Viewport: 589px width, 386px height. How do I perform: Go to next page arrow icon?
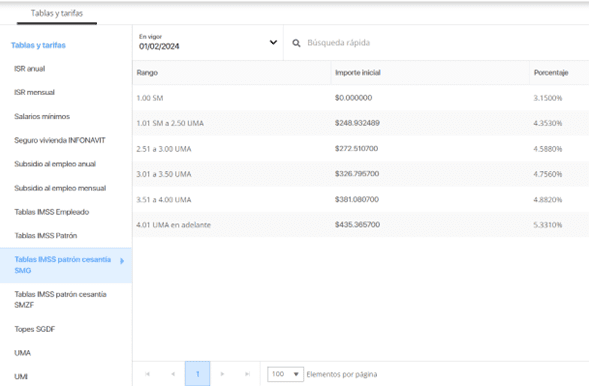point(222,374)
